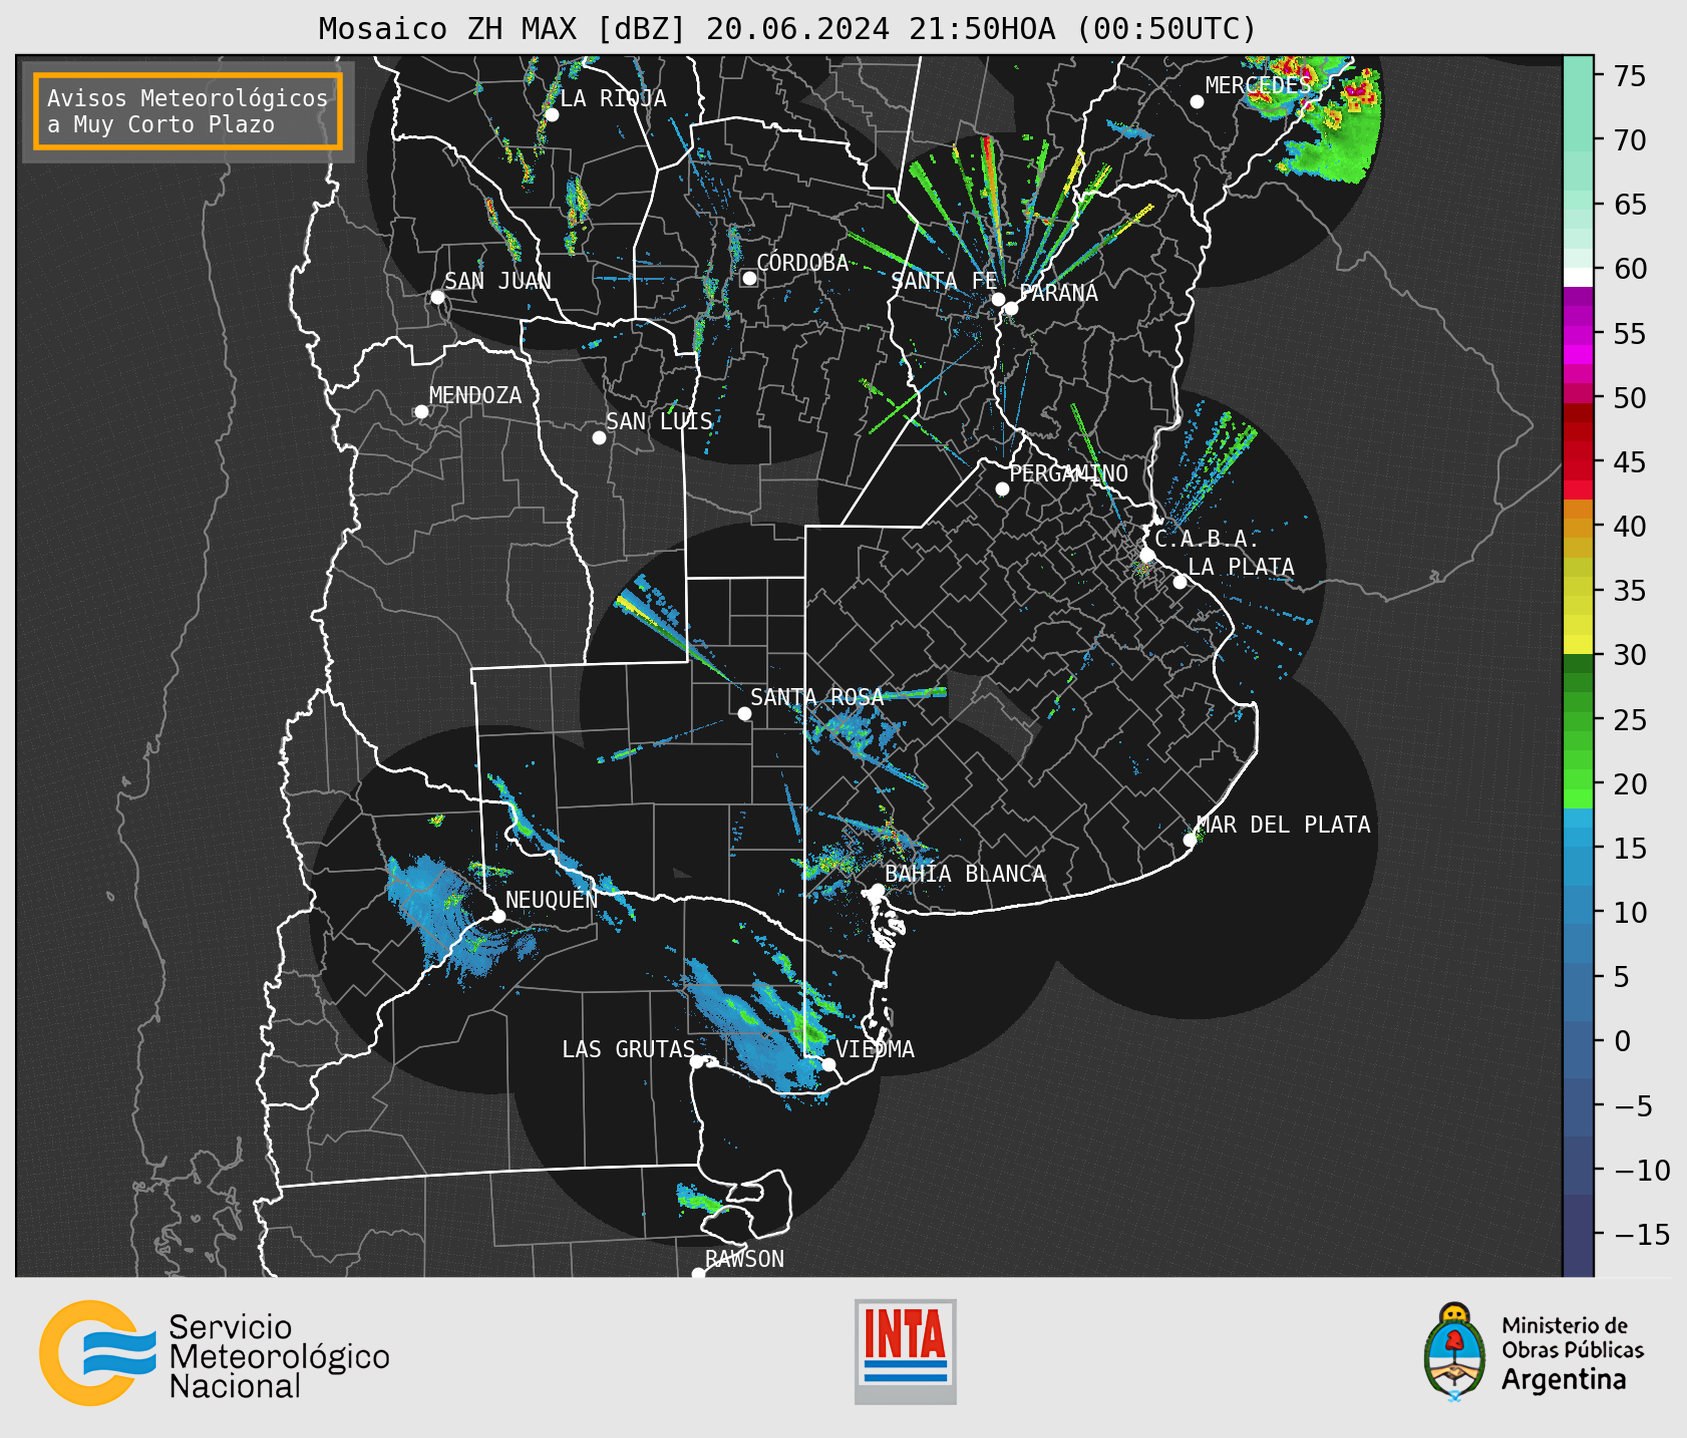The width and height of the screenshot is (1687, 1438).
Task: Click the −15 label on the color scale
Action: [x=1641, y=1234]
